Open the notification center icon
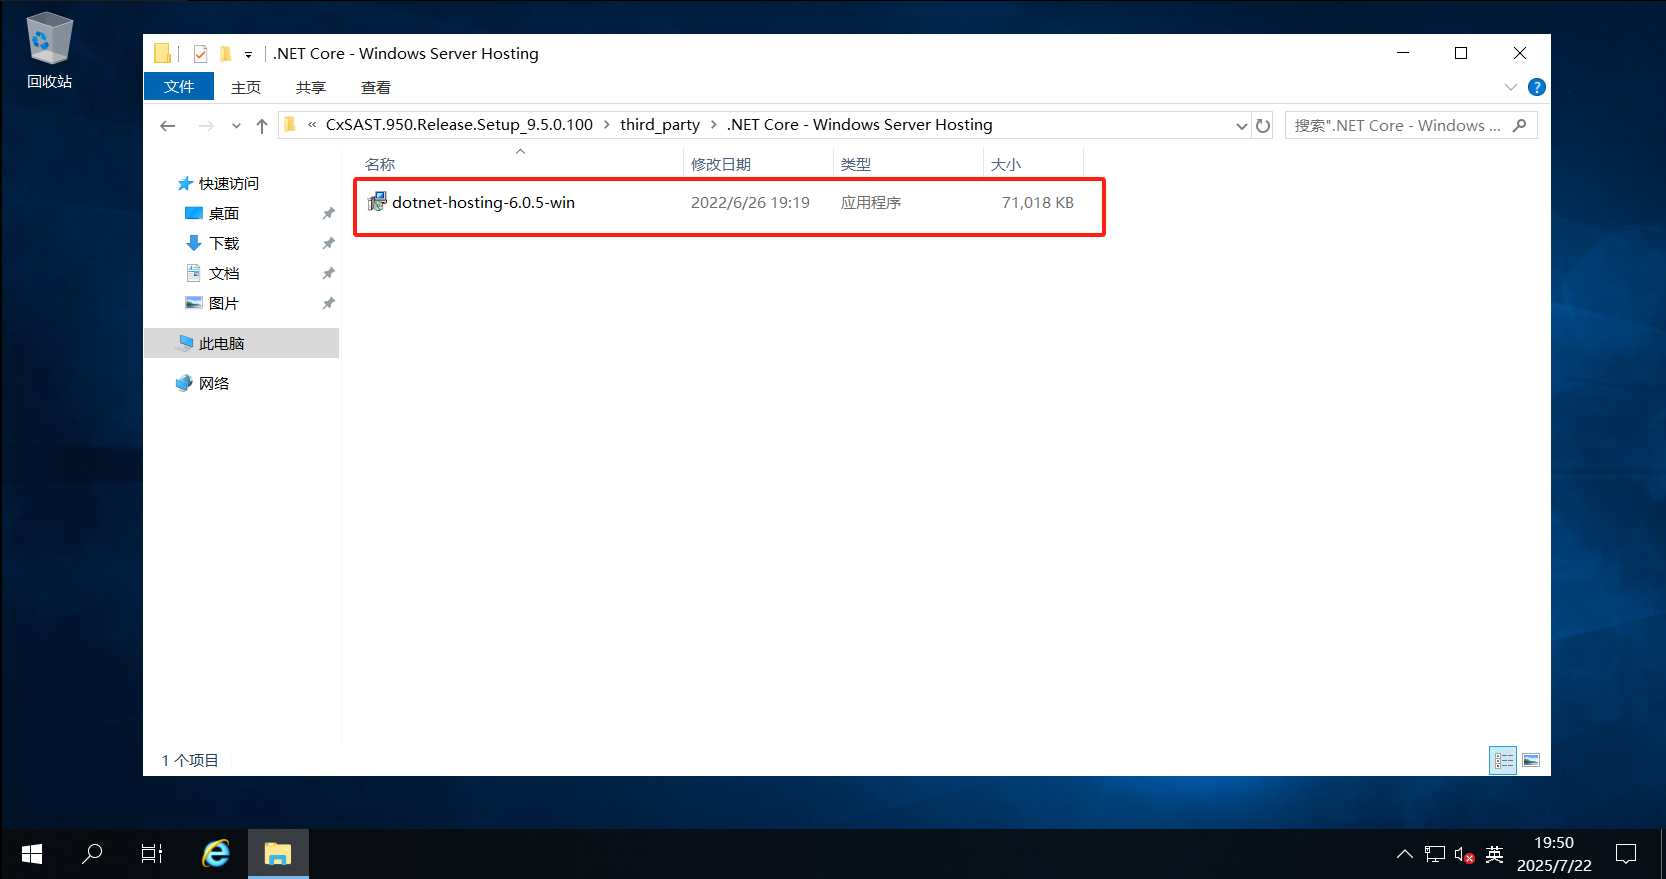 (x=1627, y=854)
